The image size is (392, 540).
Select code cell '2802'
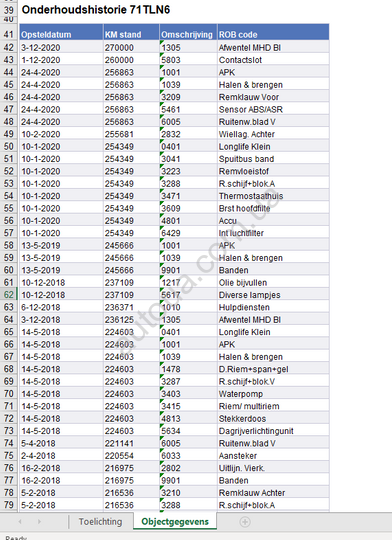pyautogui.click(x=188, y=468)
